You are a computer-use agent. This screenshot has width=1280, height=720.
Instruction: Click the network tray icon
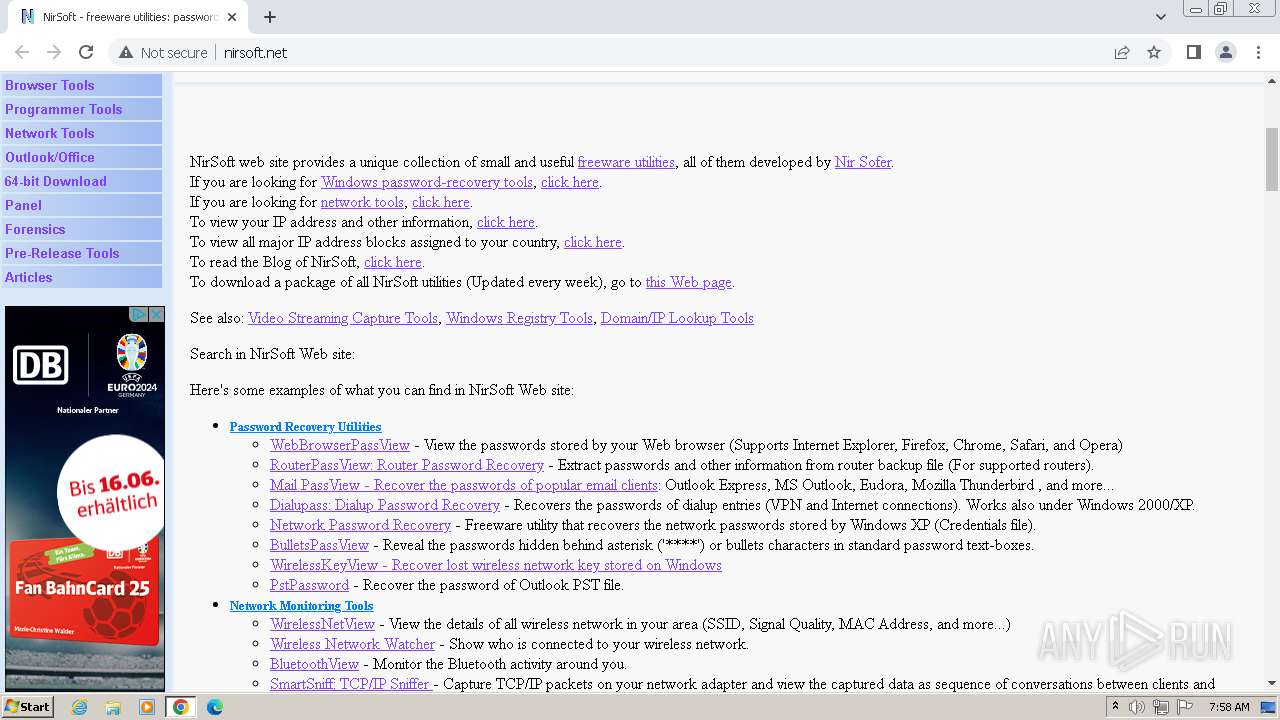tap(1161, 707)
